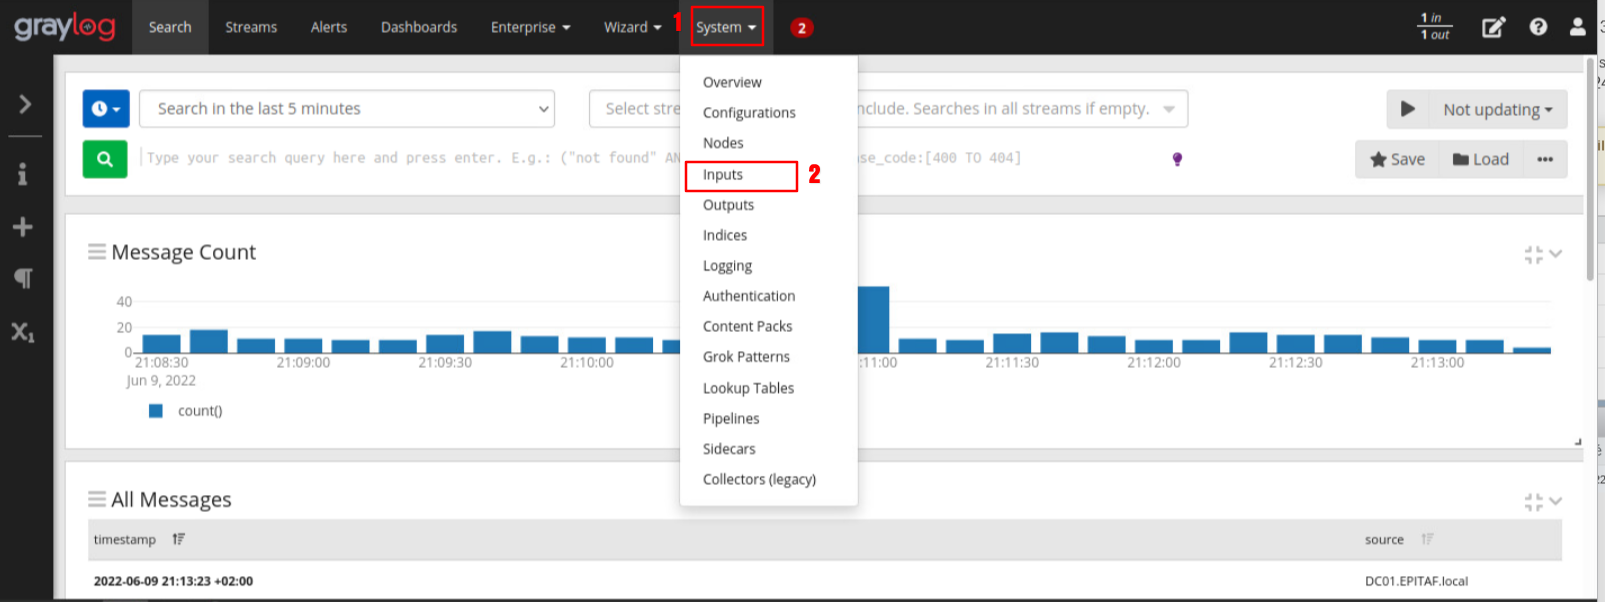Screen dimensions: 1605x602
Task: Toggle the count() series legend swatch
Action: [x=156, y=411]
